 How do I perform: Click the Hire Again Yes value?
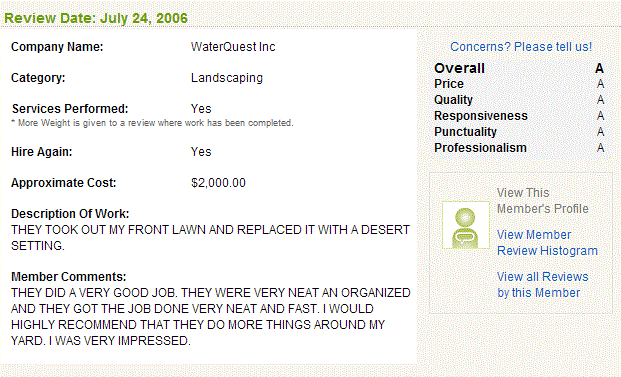tap(201, 152)
